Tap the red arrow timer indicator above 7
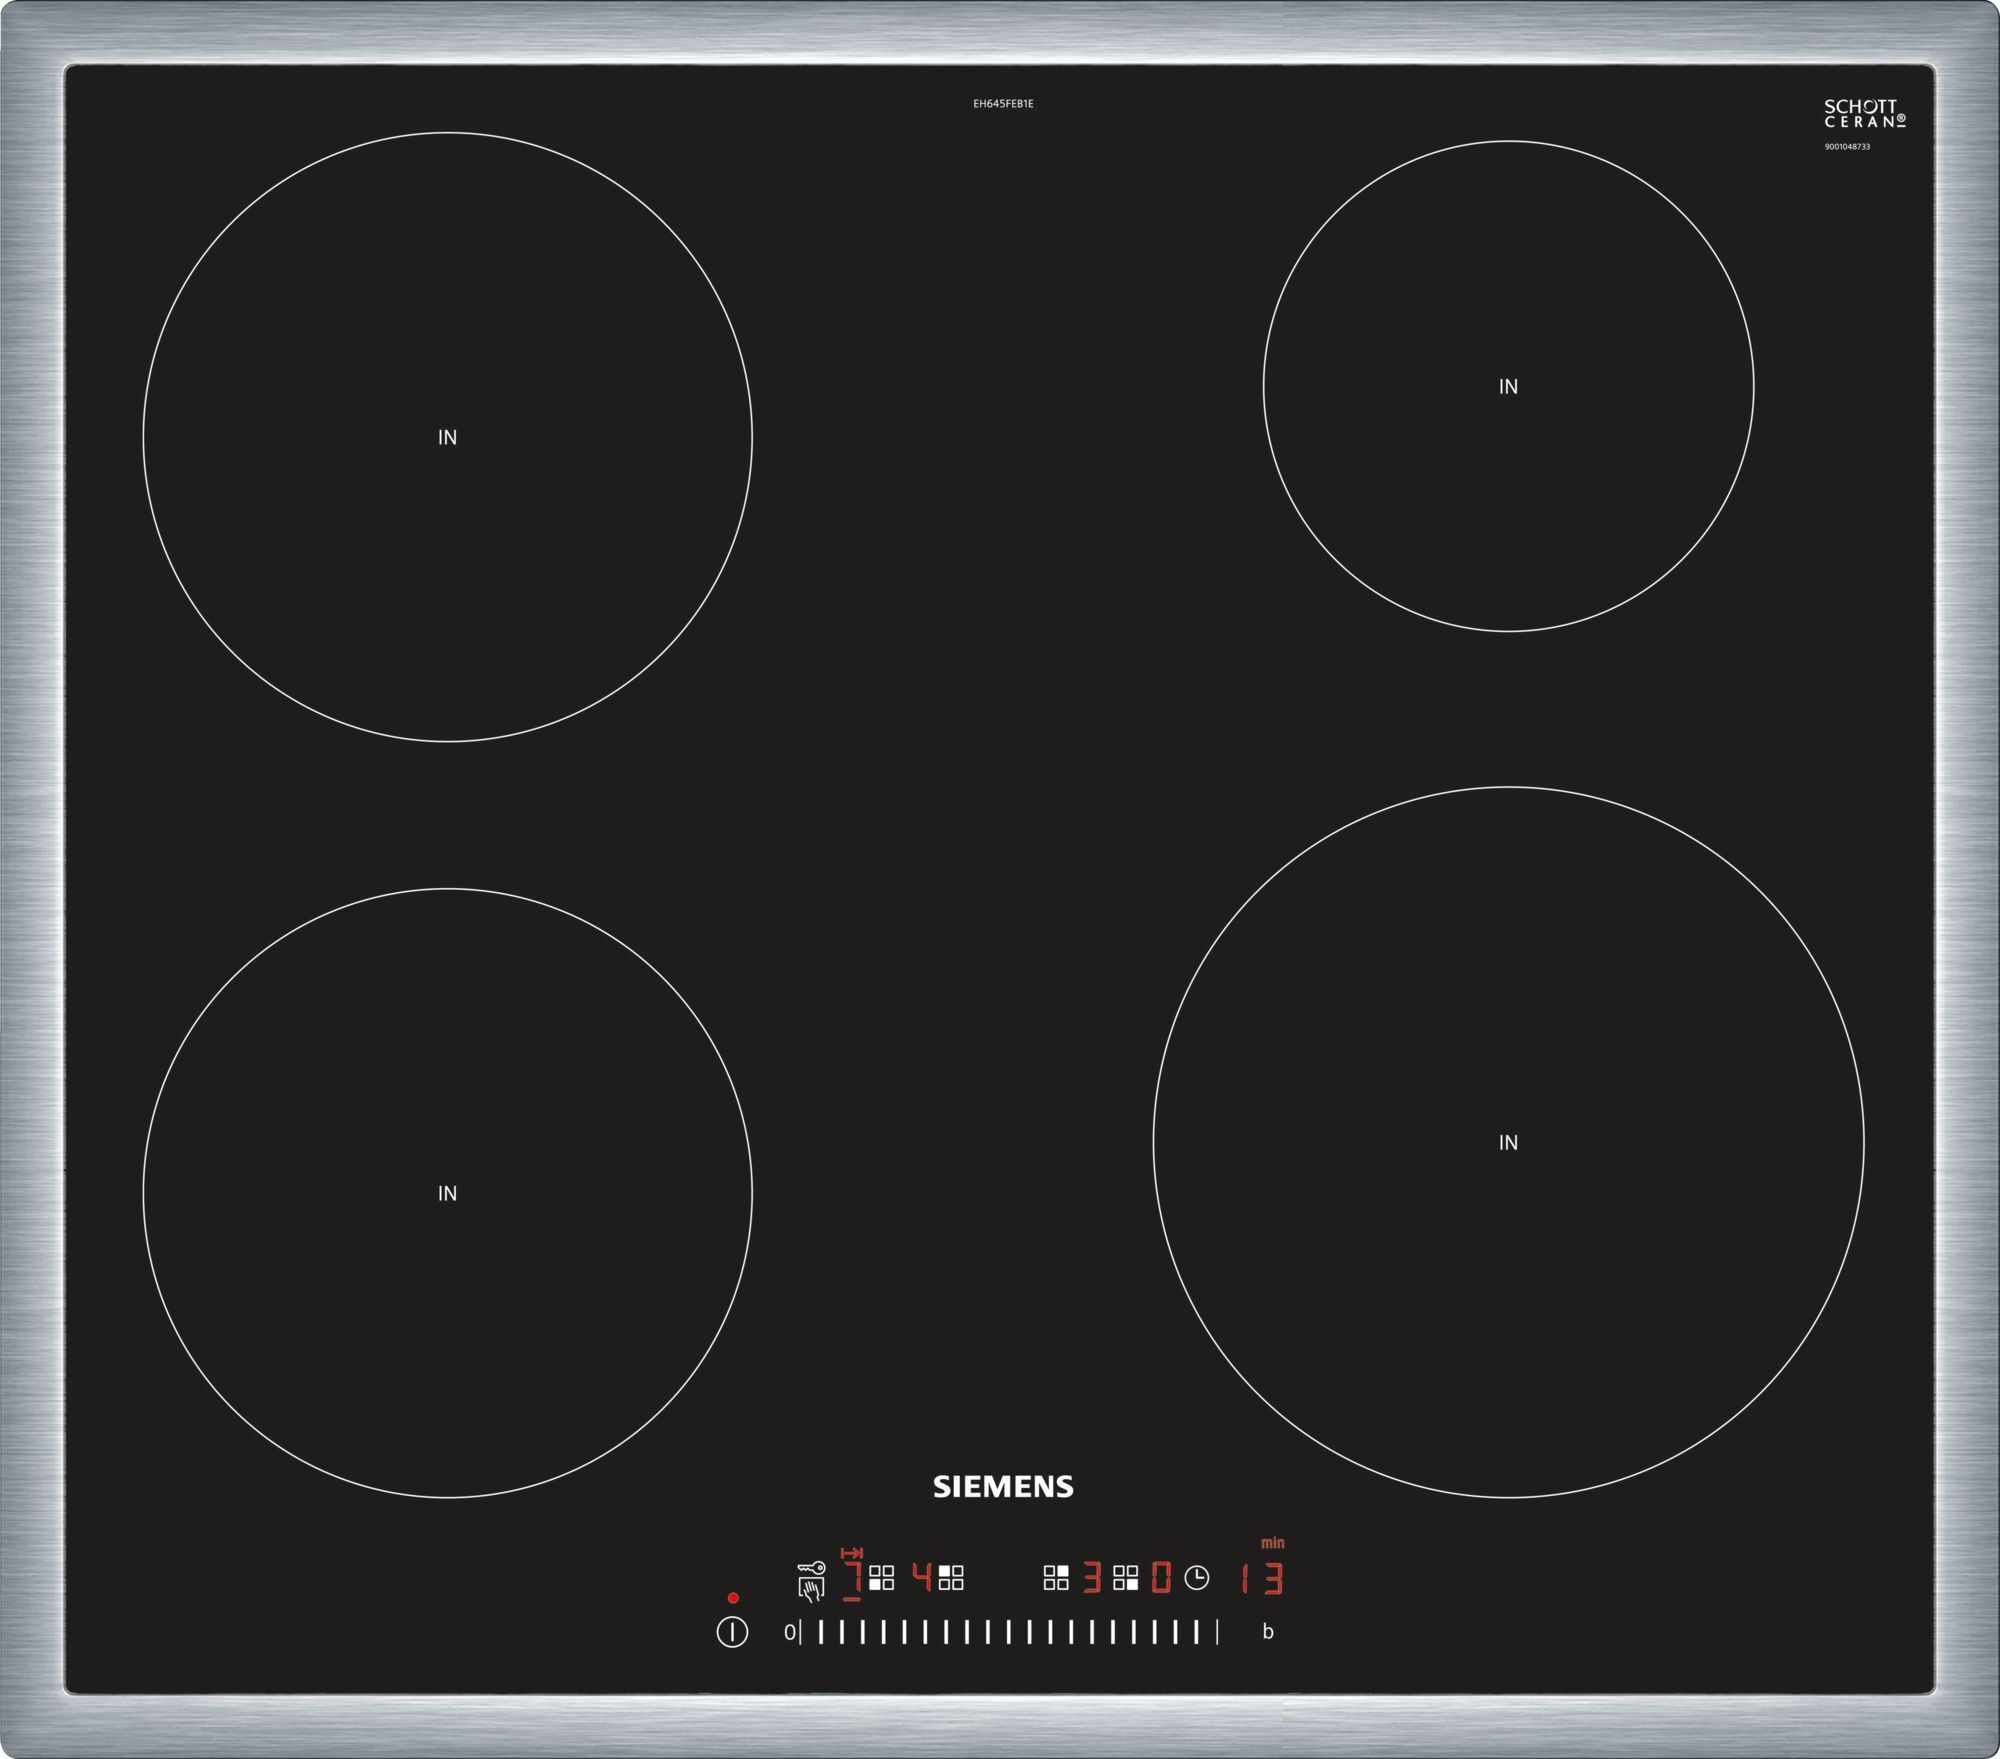The width and height of the screenshot is (2000, 1759). [x=851, y=1553]
